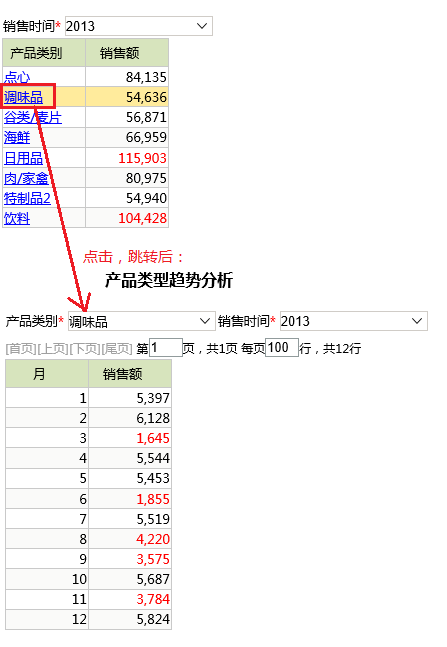Jump to last page via 尾页
The image size is (447, 647).
[116, 349]
